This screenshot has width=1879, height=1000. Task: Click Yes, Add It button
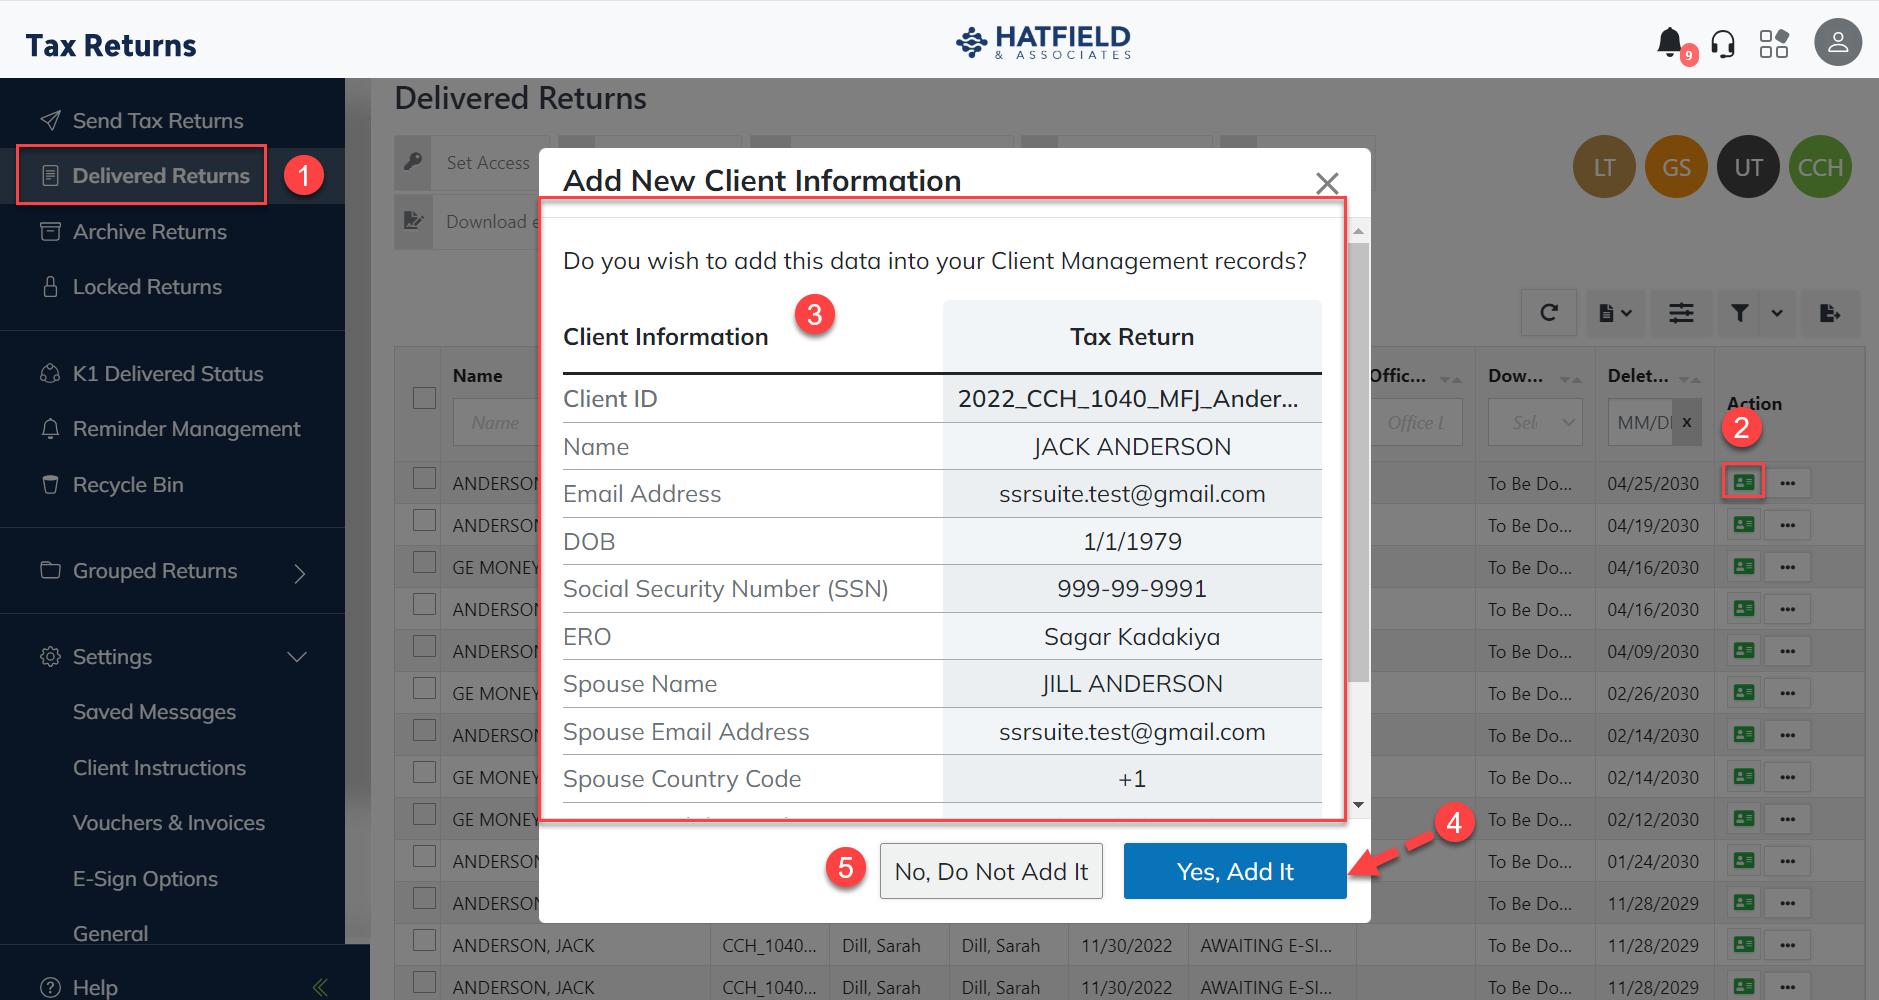point(1234,871)
